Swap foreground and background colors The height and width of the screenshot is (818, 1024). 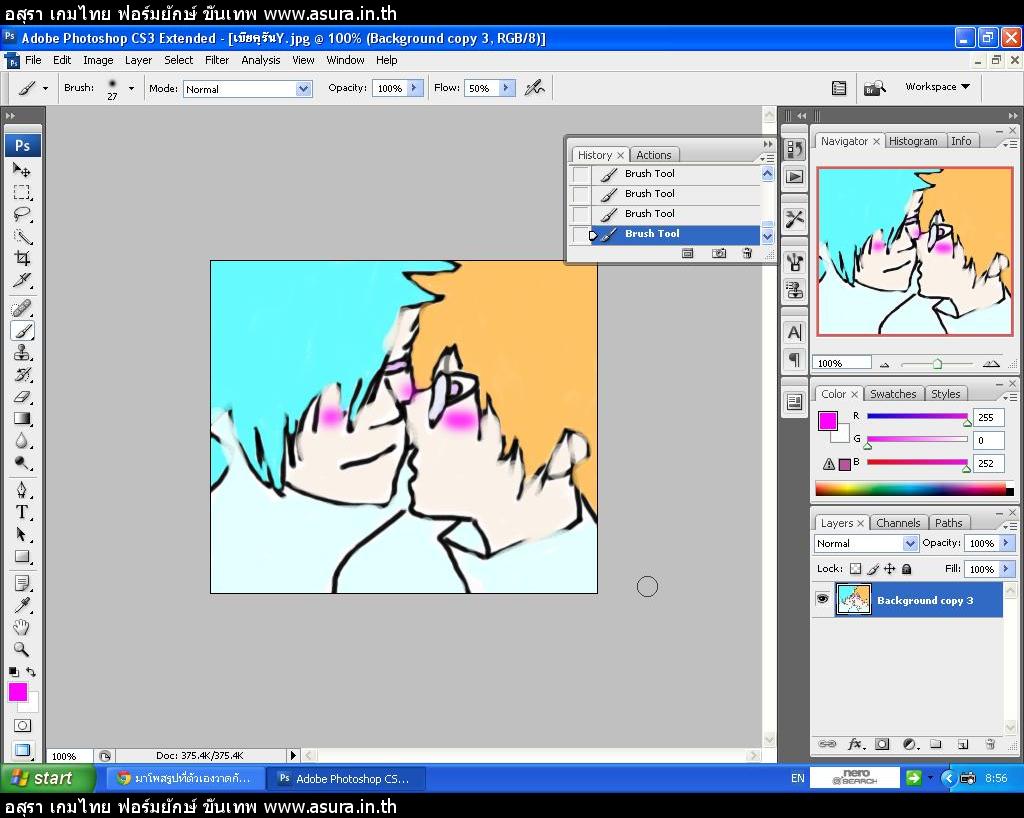click(x=31, y=672)
